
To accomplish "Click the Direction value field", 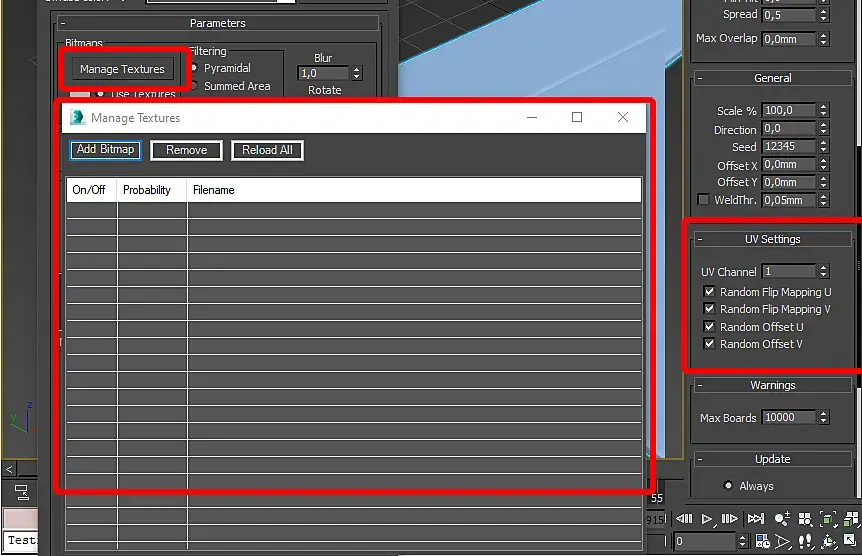I will coord(789,129).
